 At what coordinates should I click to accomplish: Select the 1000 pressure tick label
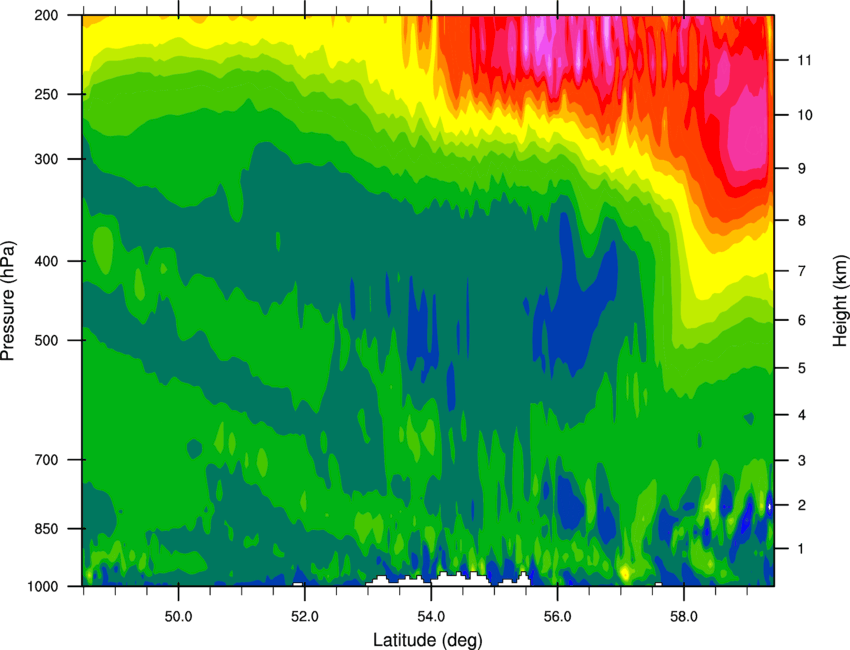pyautogui.click(x=43, y=586)
